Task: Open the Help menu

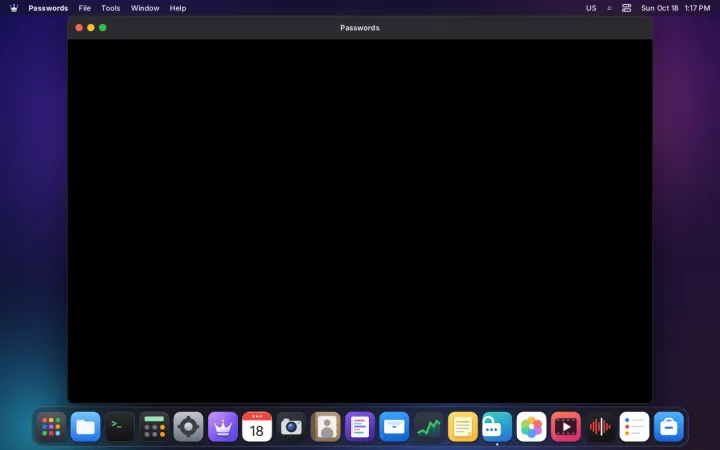Action: [x=178, y=8]
